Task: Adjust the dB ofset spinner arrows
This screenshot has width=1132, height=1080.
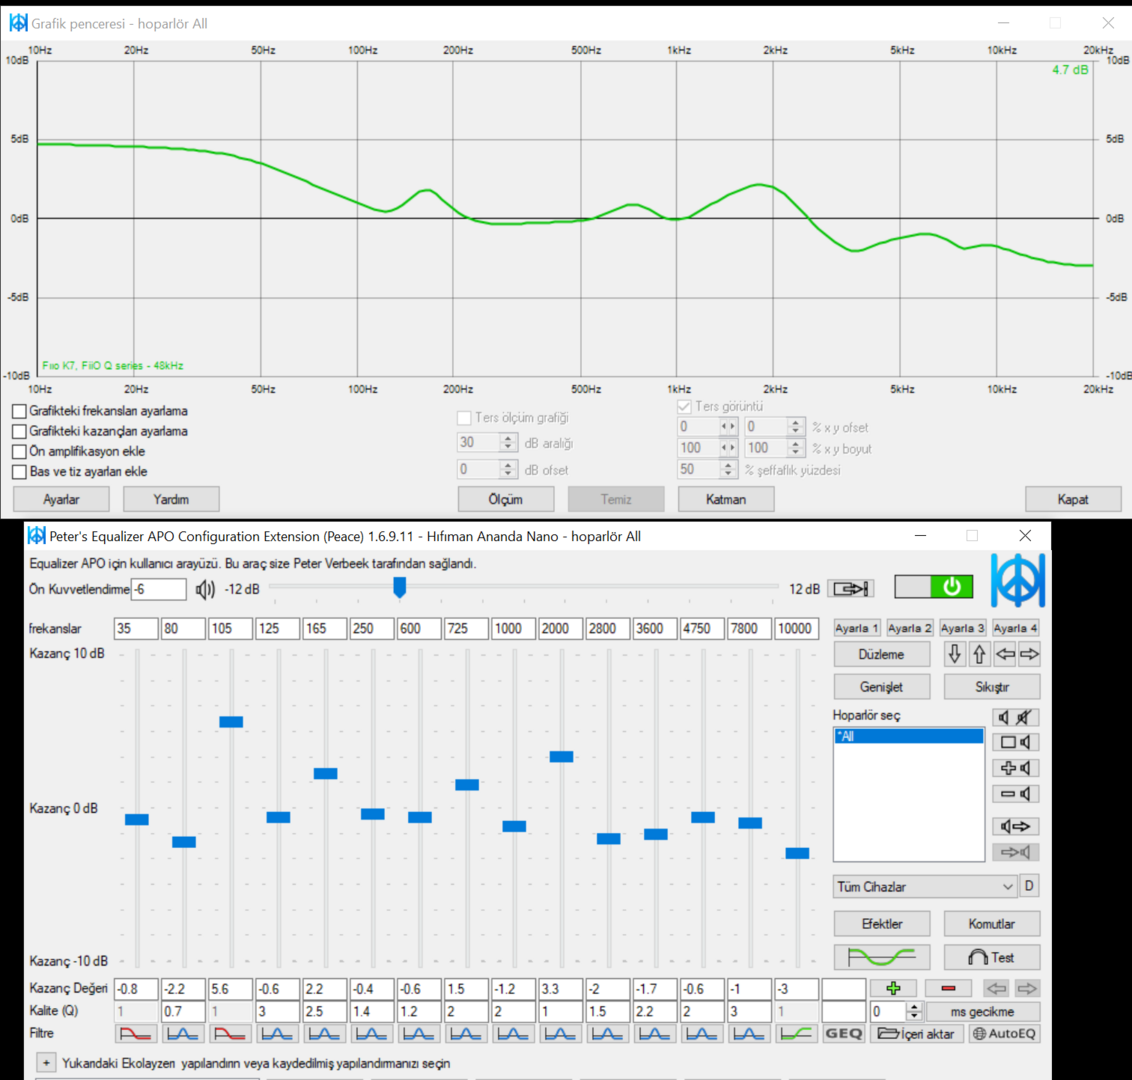Action: coord(508,470)
